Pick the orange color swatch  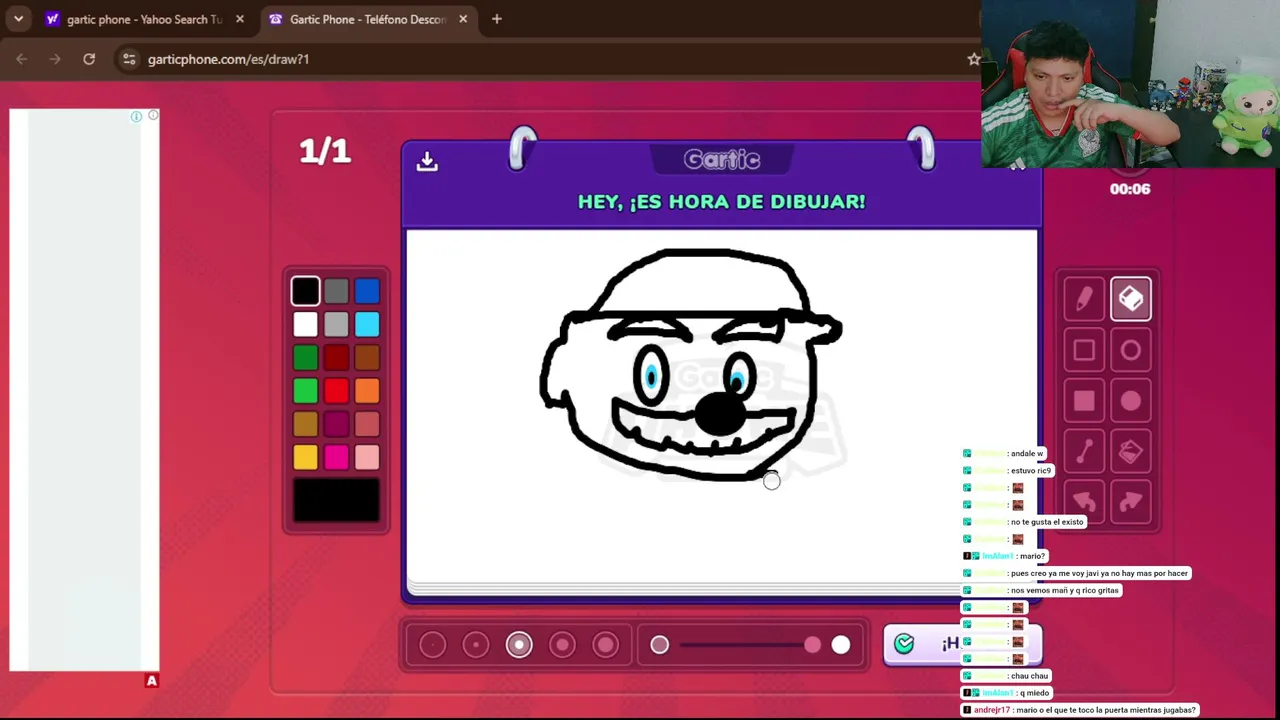(367, 391)
